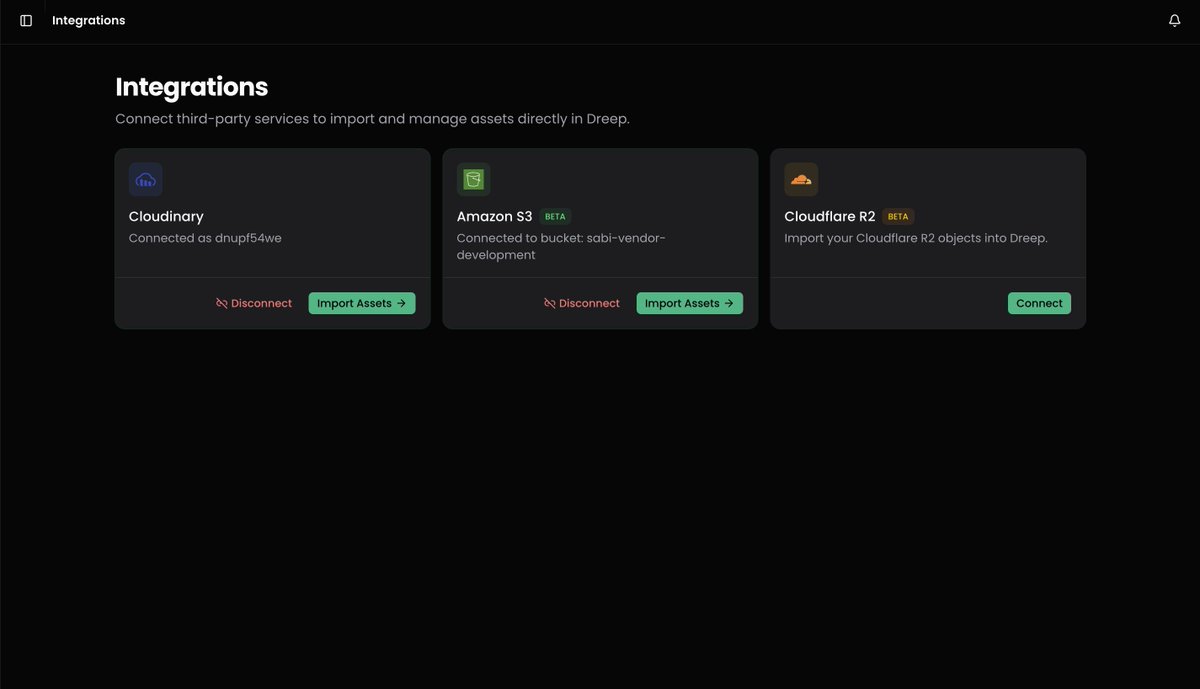
Task: Disconnect the Amazon S3 integration
Action: click(x=582, y=303)
